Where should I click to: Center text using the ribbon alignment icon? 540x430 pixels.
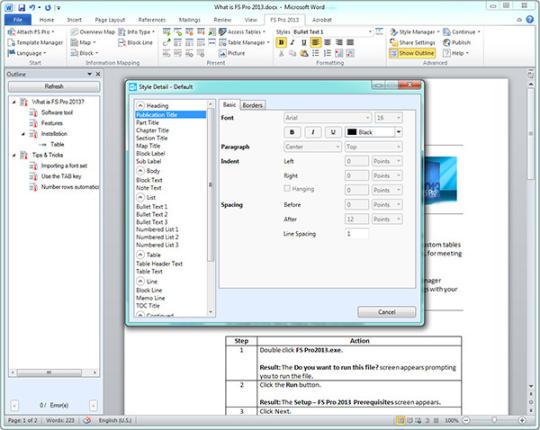pyautogui.click(x=327, y=43)
